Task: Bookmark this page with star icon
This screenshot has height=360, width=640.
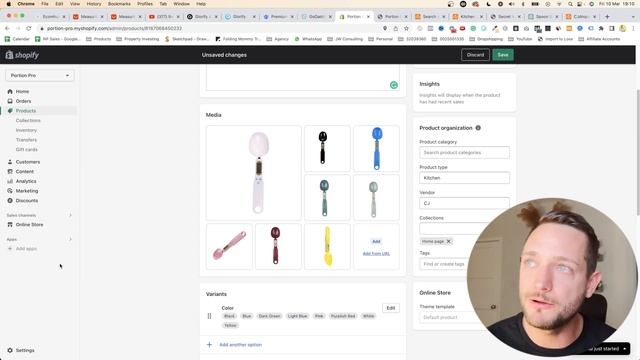Action: [406, 29]
